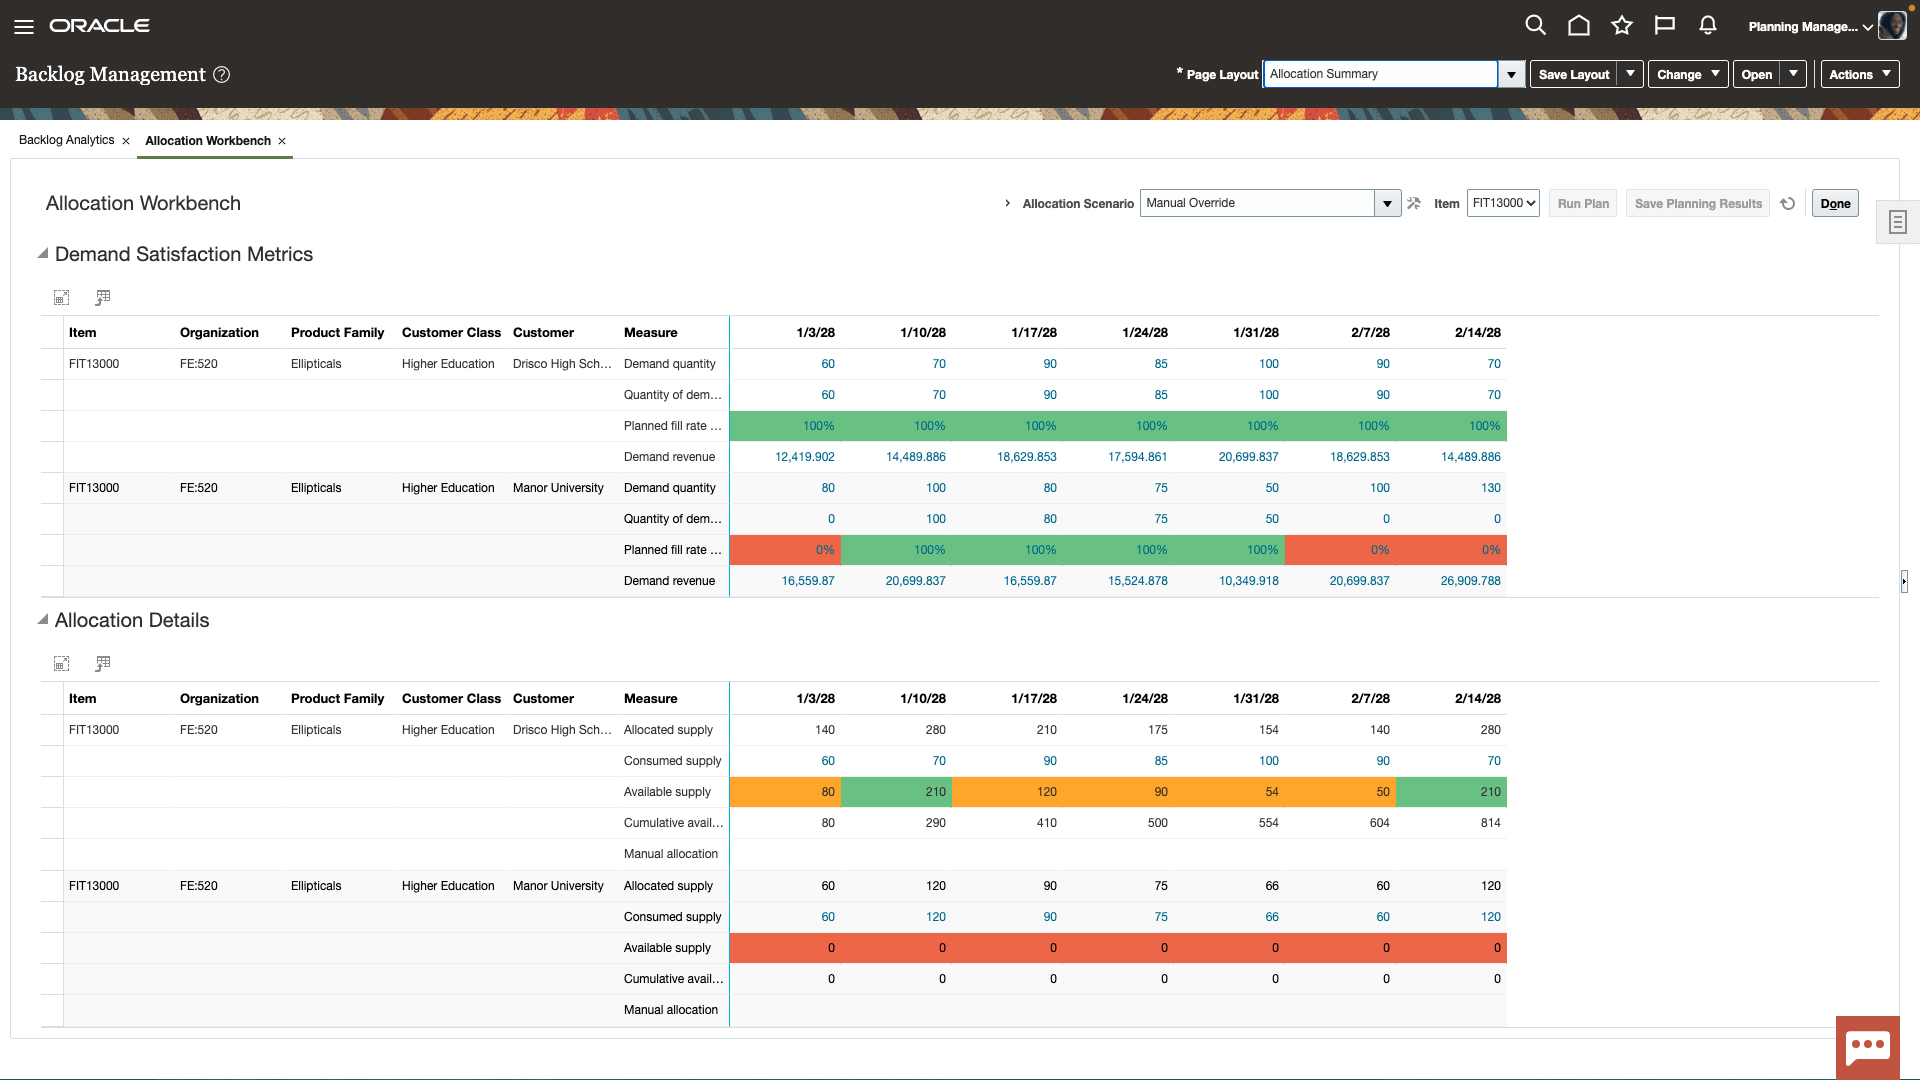
Task: Click the Expand Allocation Scenario arrow
Action: (1006, 203)
